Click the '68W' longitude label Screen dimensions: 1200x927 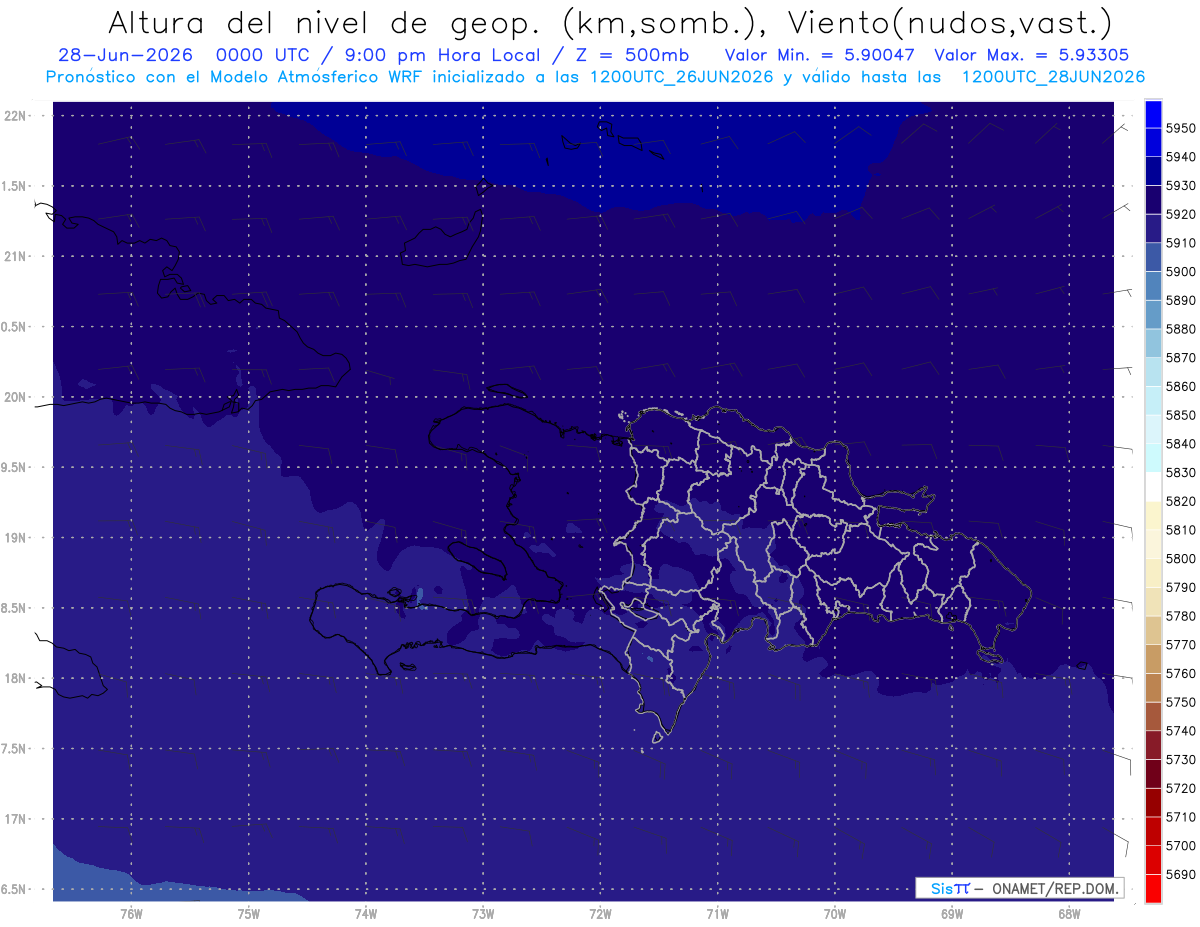click(1069, 913)
